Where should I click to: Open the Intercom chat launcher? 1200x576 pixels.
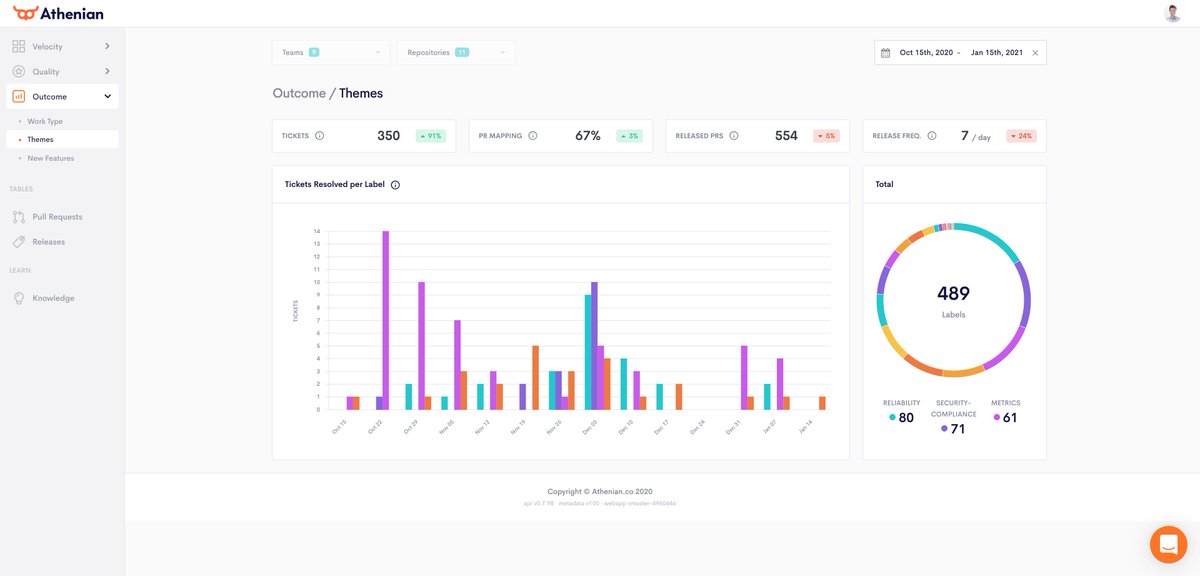1168,544
